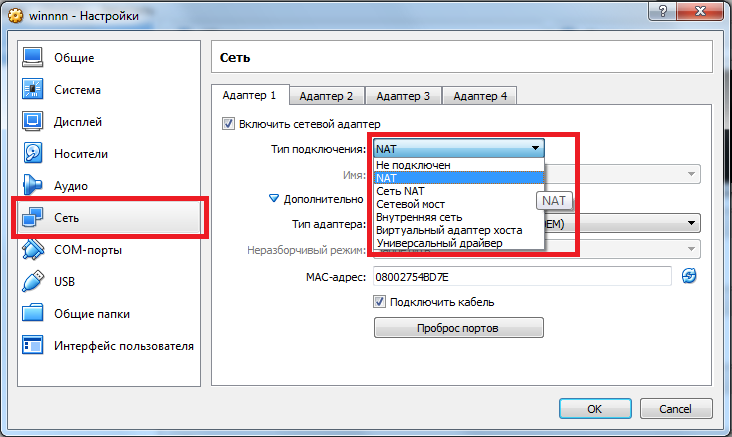
Task: Switch to Адаптер 2 tab
Action: [326, 96]
